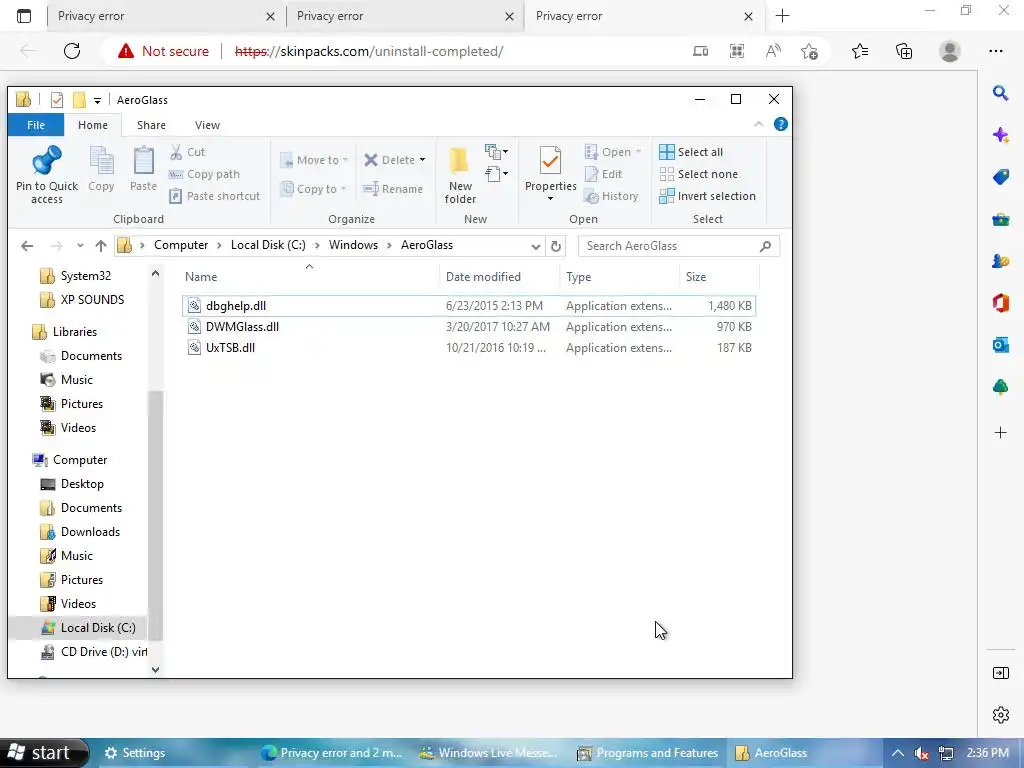Open a new browser tab
The height and width of the screenshot is (768, 1024).
click(x=782, y=16)
